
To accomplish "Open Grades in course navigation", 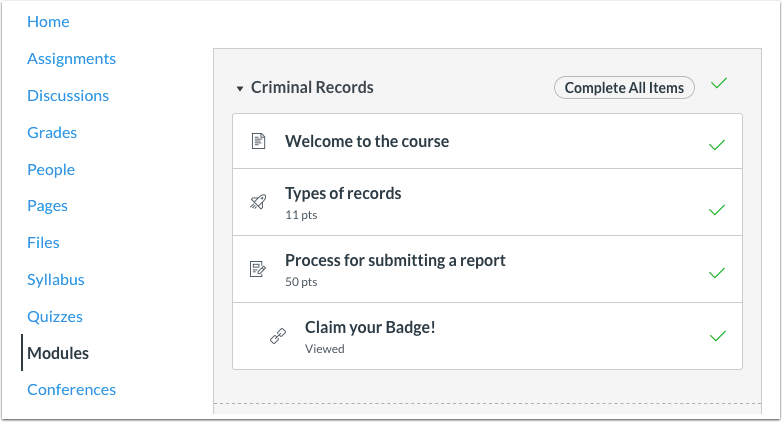I will coord(52,132).
